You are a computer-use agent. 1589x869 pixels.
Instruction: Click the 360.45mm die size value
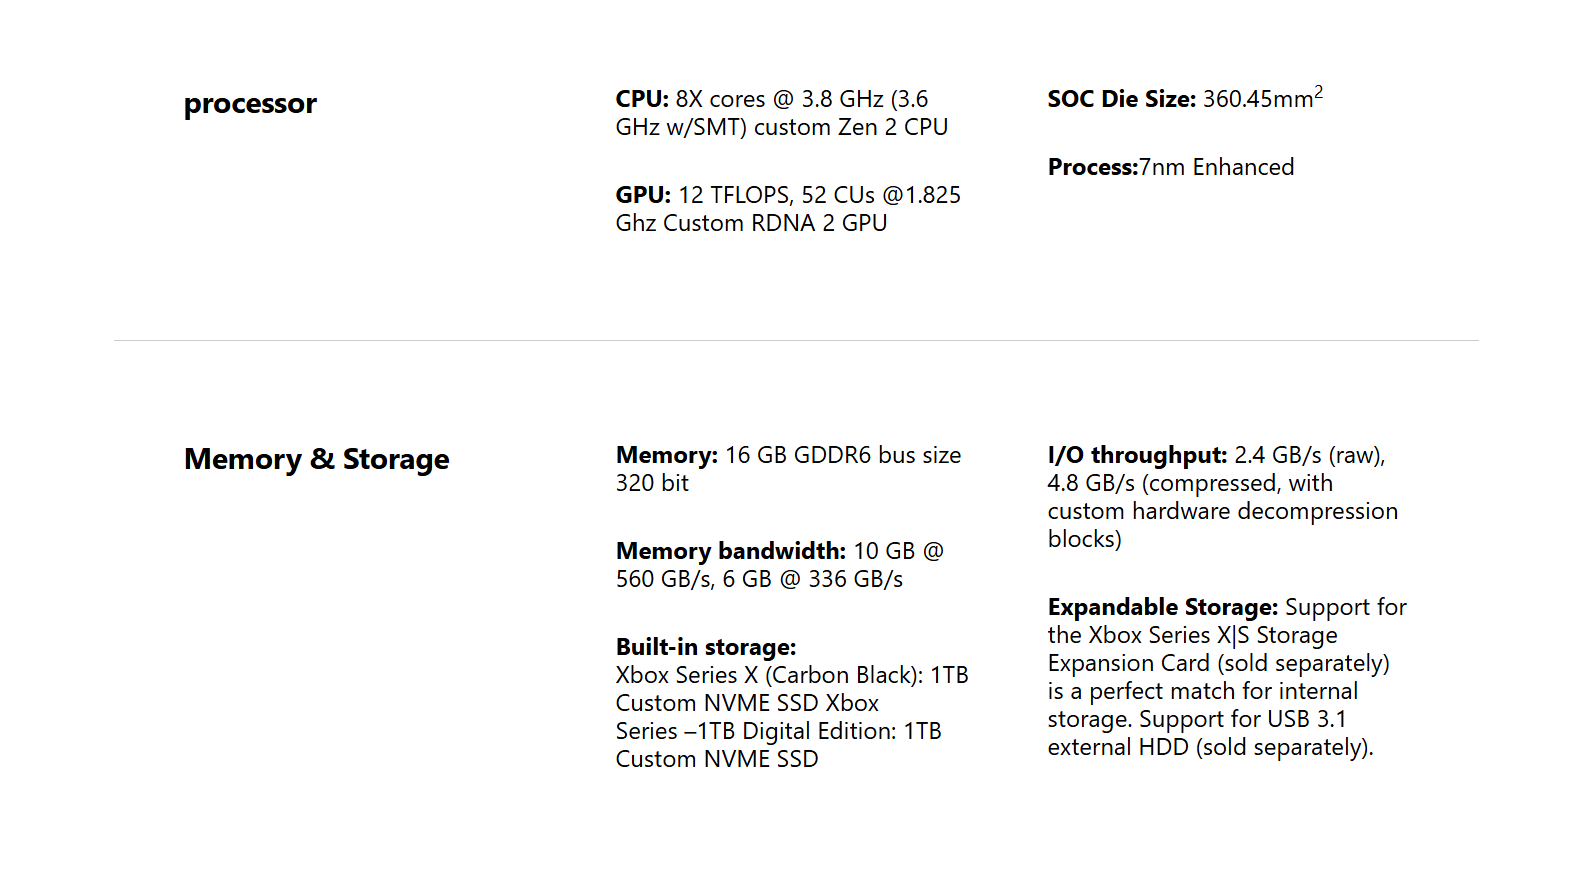coord(1263,97)
